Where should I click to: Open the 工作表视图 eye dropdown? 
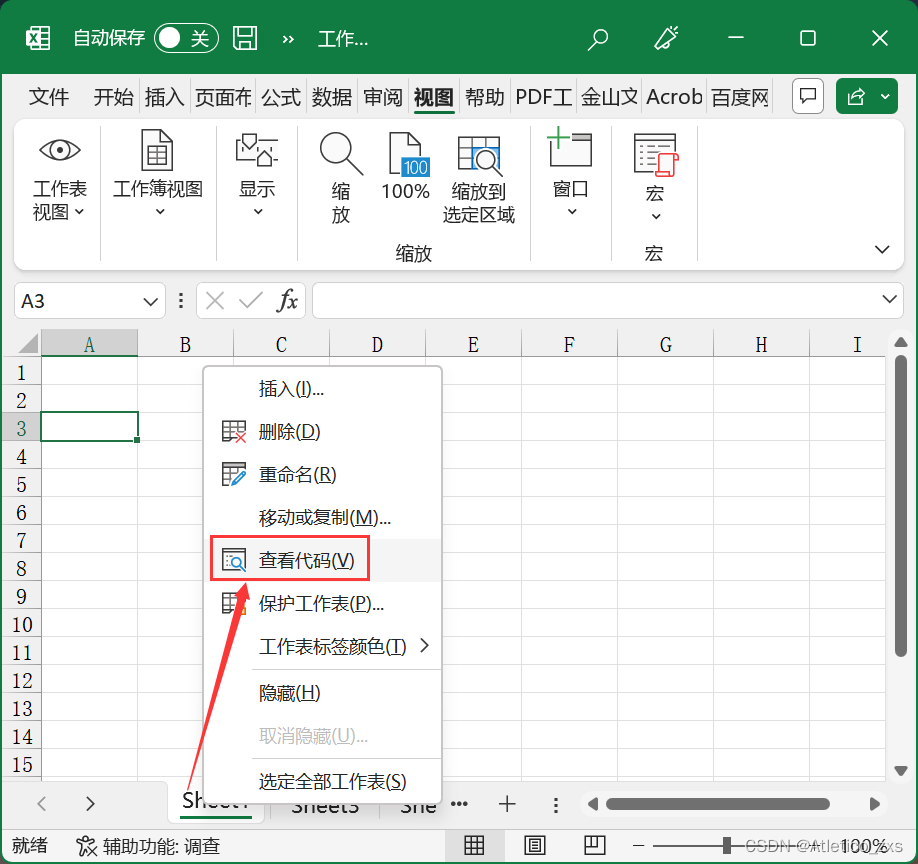[60, 179]
